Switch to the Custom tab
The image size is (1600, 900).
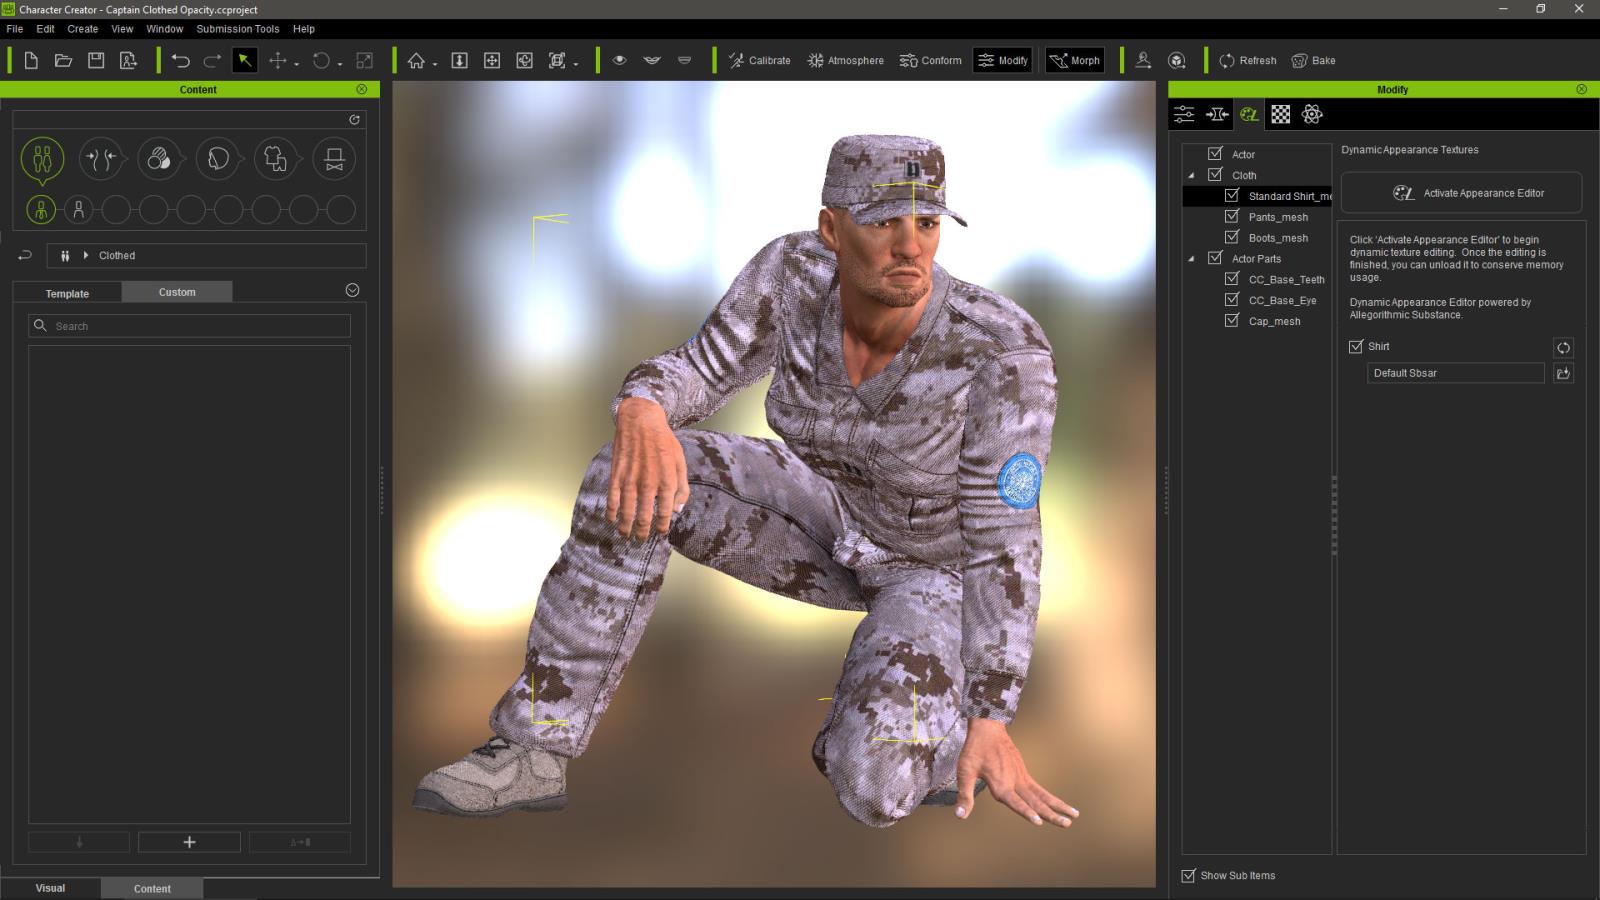pyautogui.click(x=177, y=292)
